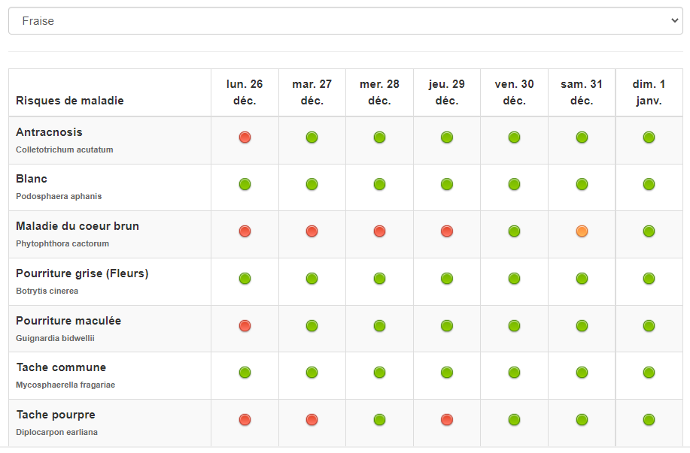
Task: Click red Antracnosis indicator for lun. 26 déc.
Action: coord(245,137)
